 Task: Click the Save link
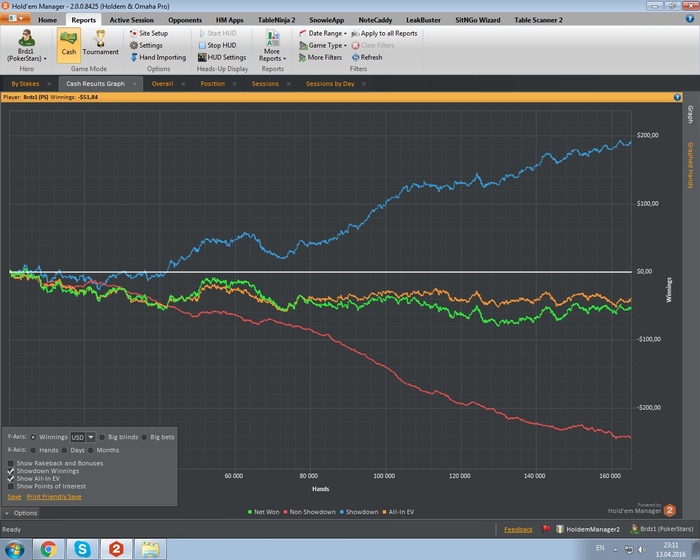14,497
